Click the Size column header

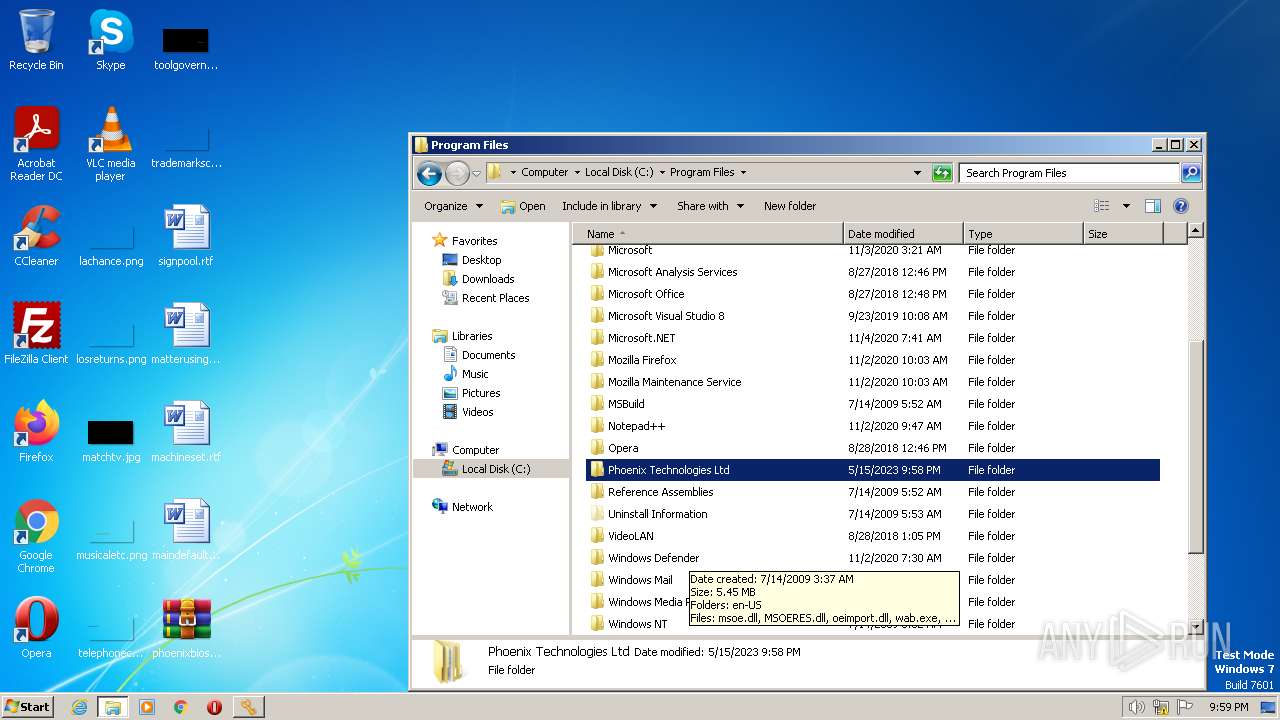click(1123, 234)
